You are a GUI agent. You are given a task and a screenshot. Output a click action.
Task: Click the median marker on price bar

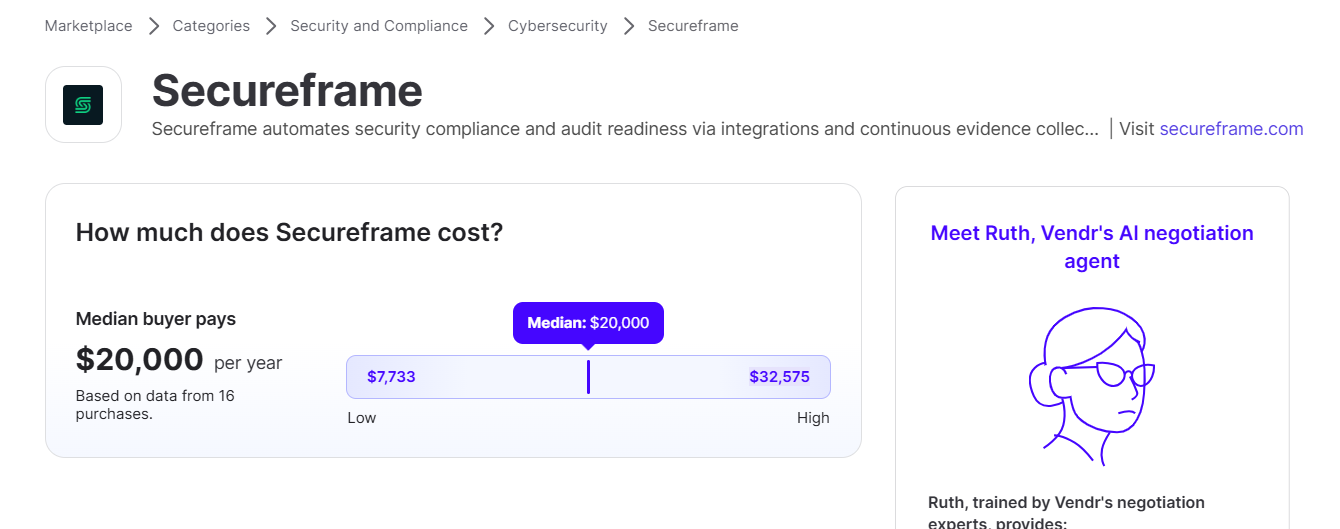[588, 377]
